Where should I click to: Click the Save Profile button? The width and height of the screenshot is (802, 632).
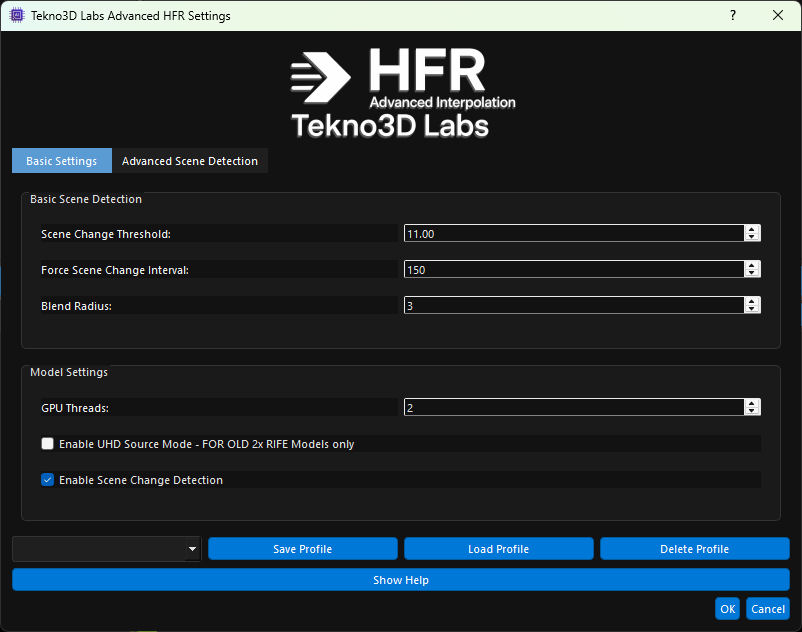(x=303, y=549)
